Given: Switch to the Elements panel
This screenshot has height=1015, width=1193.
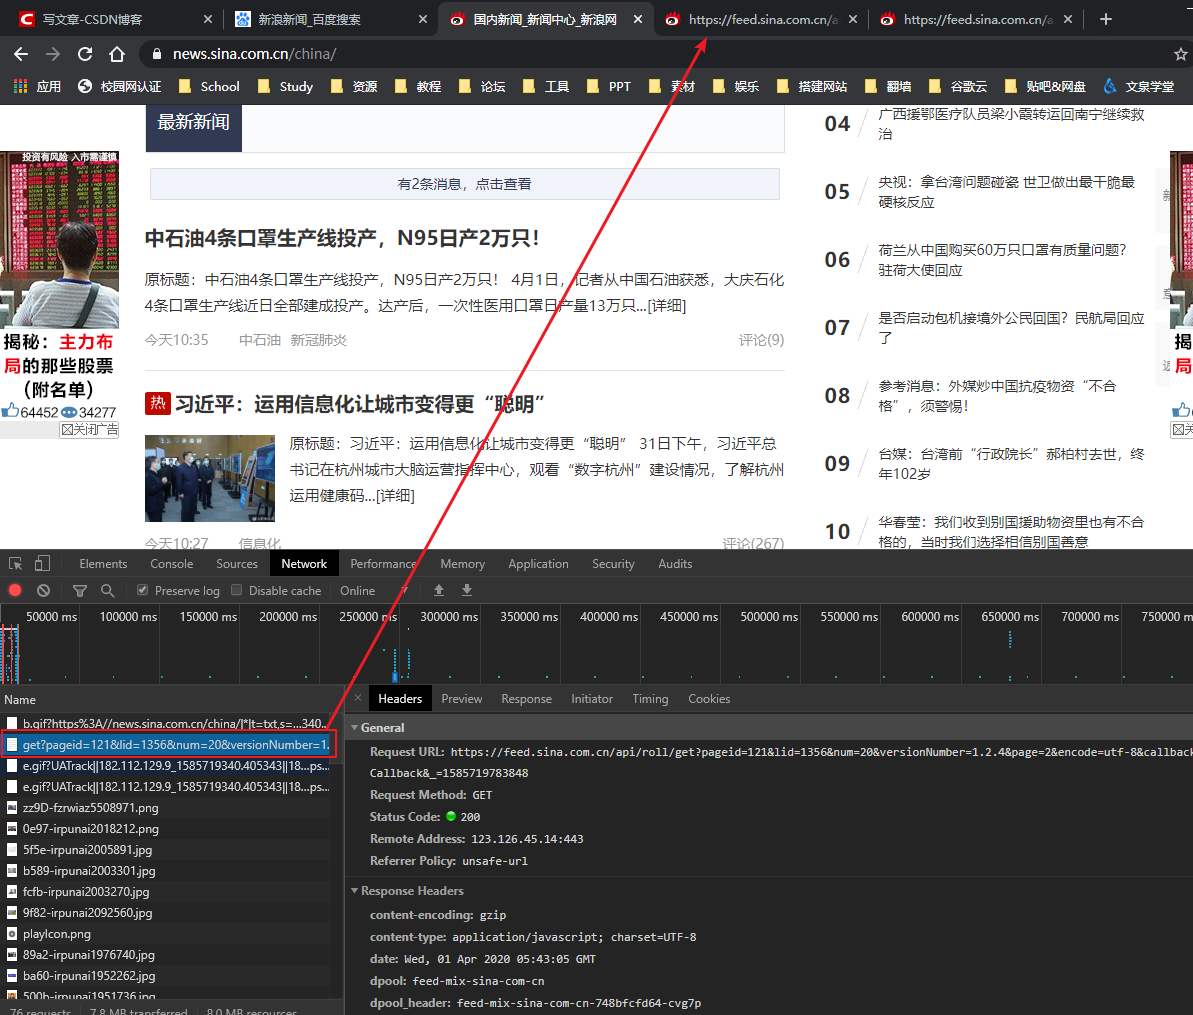Looking at the screenshot, I should [103, 564].
